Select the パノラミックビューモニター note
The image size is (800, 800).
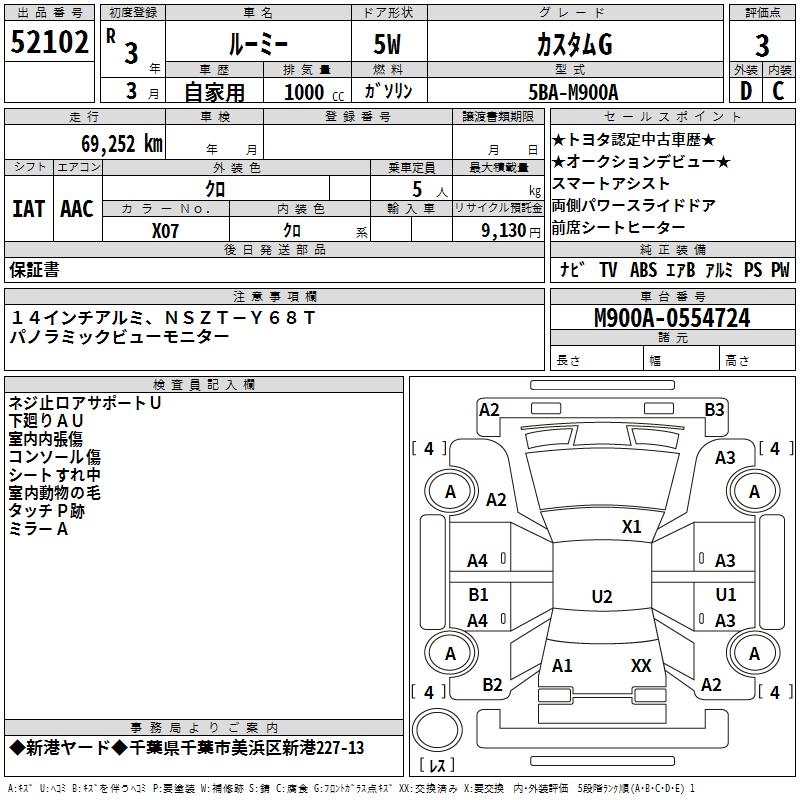pos(119,337)
